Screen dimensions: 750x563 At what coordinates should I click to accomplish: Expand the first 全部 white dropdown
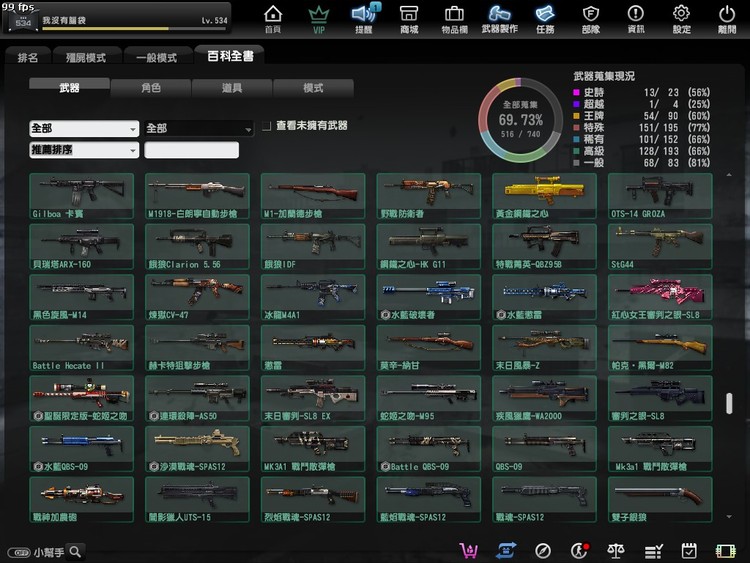[x=84, y=129]
